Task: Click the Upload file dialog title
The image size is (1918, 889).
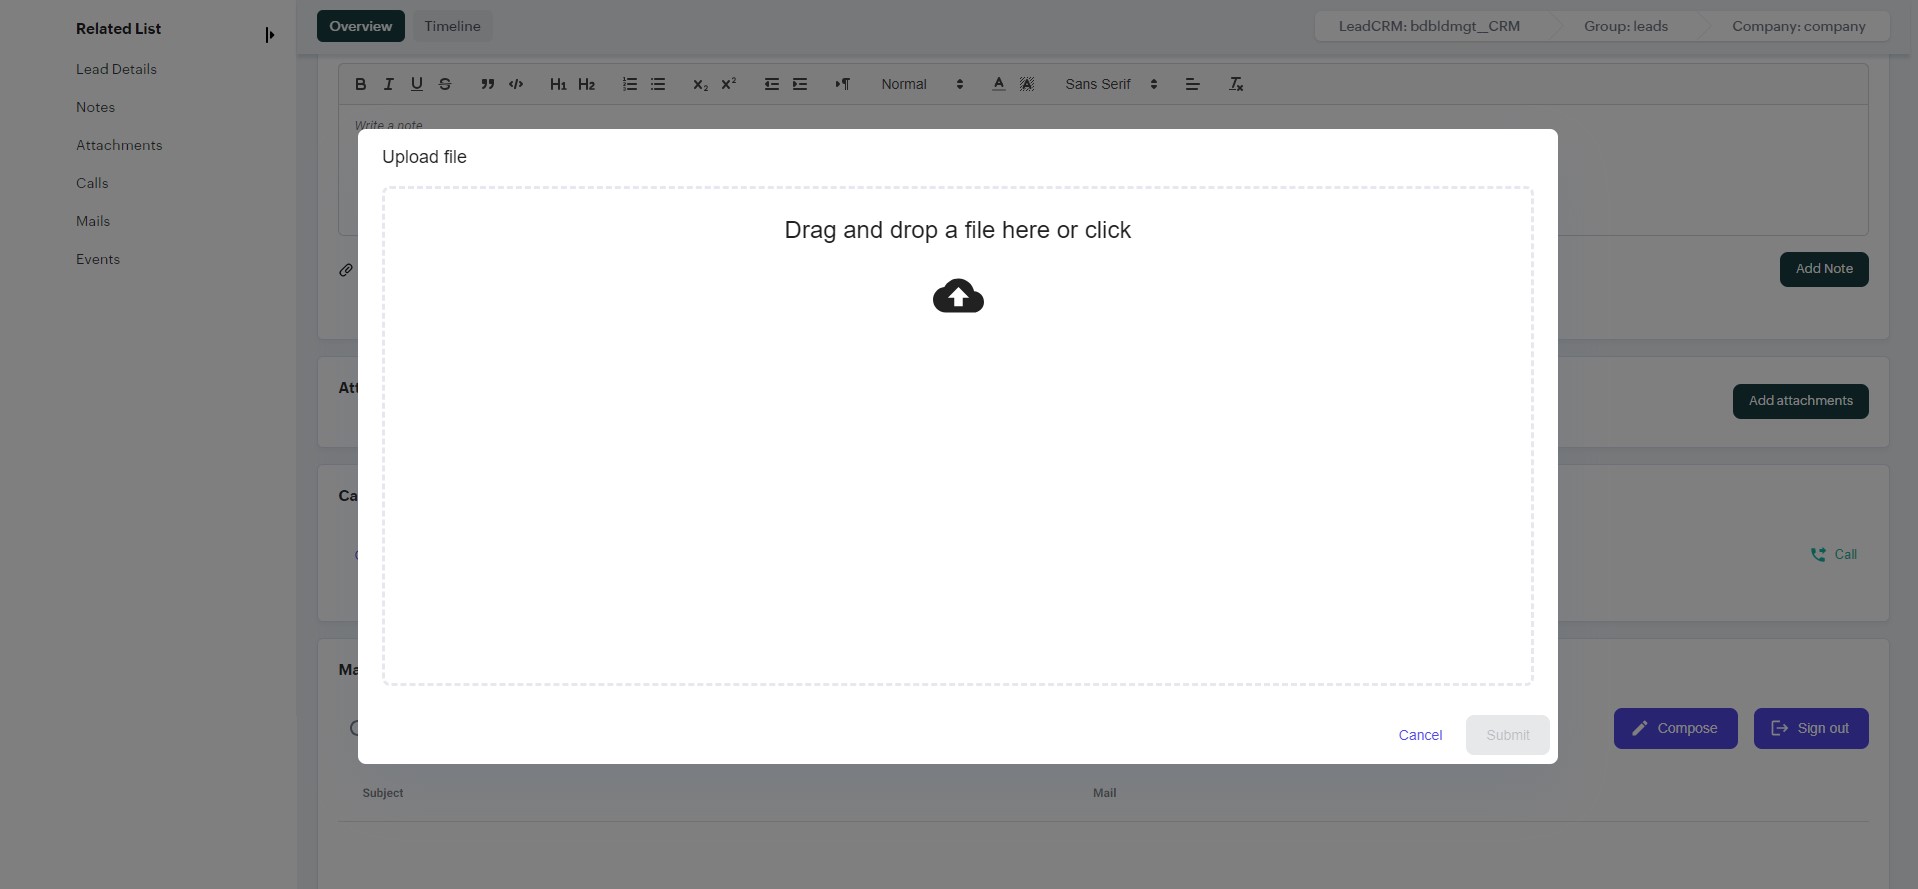Action: point(424,157)
